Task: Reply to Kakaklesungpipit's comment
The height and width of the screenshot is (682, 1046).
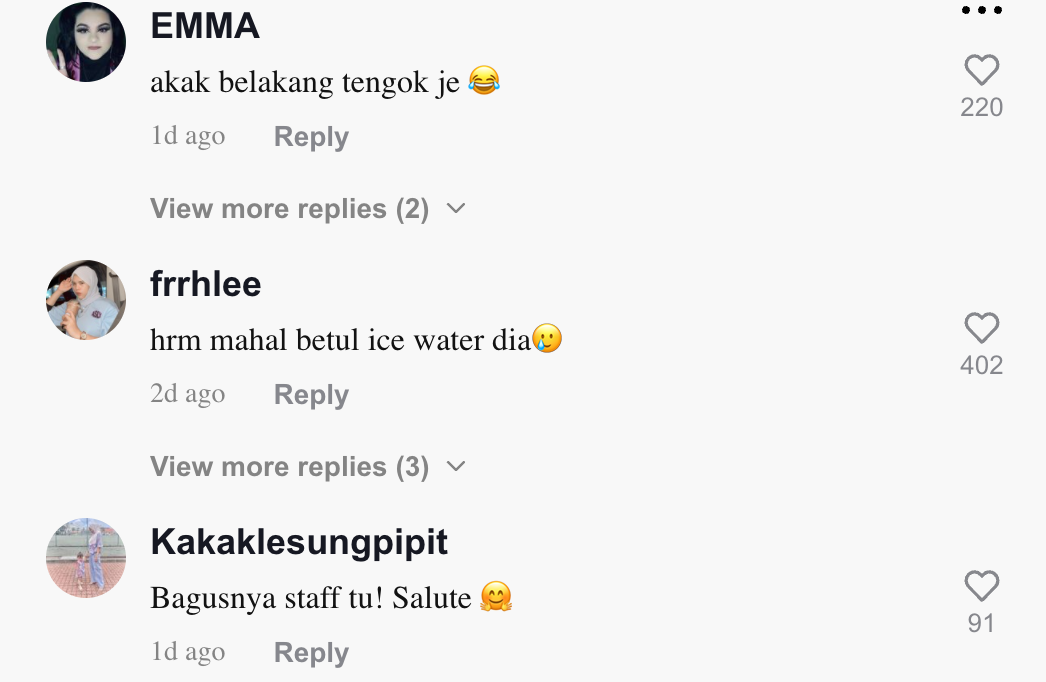Action: (311, 653)
